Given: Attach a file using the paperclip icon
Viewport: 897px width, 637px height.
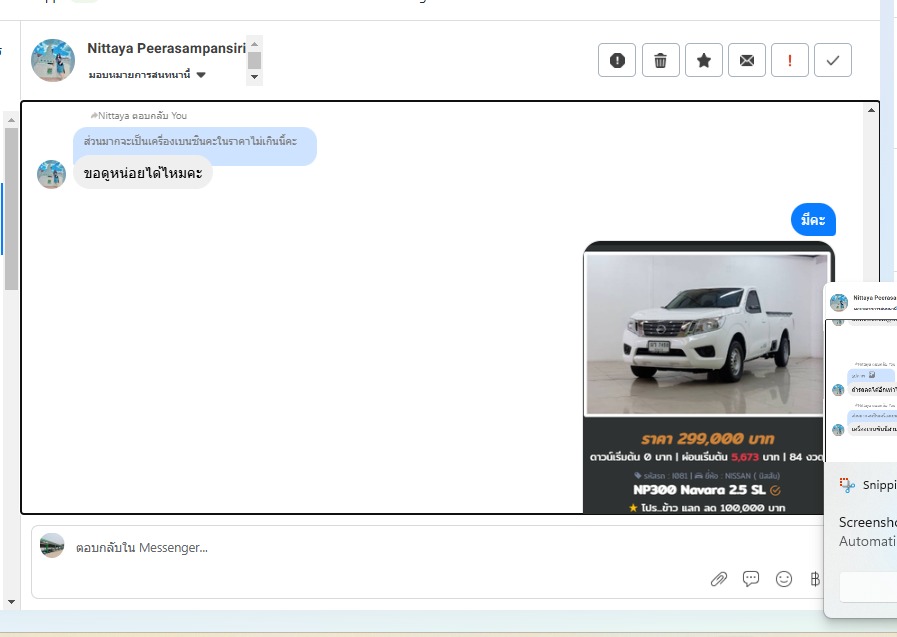Looking at the screenshot, I should tap(718, 579).
